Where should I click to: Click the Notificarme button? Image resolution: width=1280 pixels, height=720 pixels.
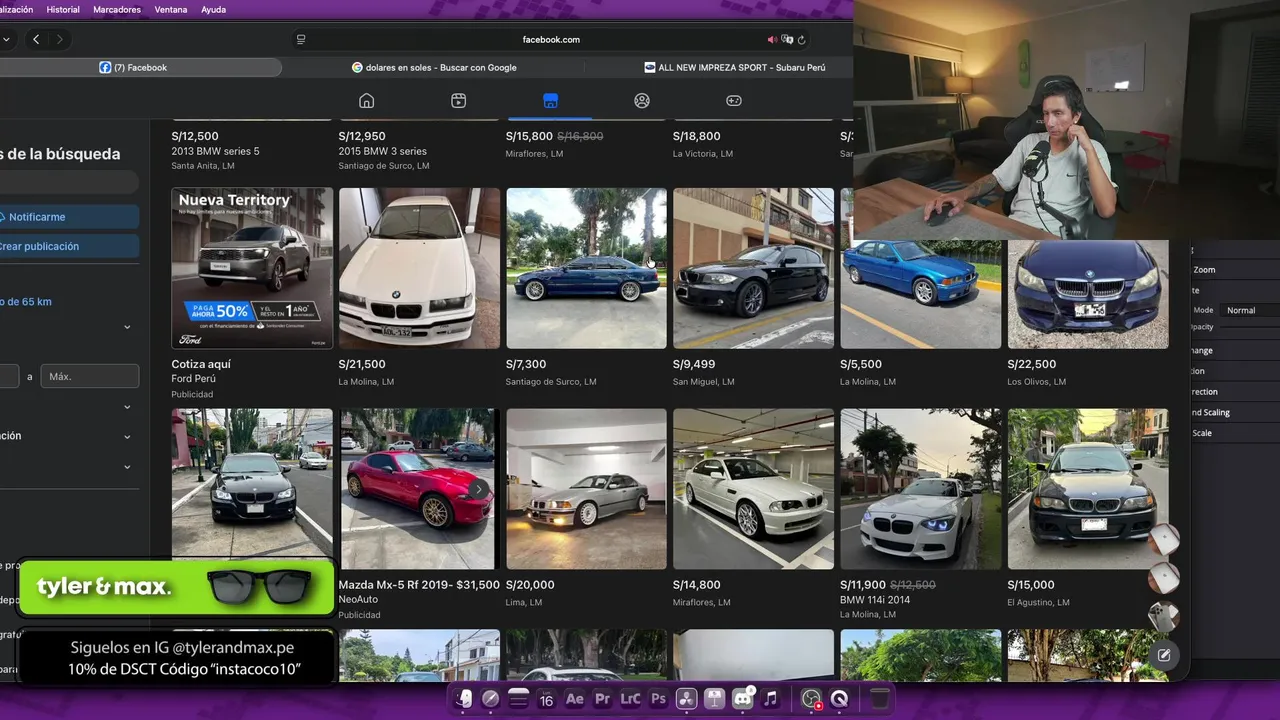coord(69,217)
